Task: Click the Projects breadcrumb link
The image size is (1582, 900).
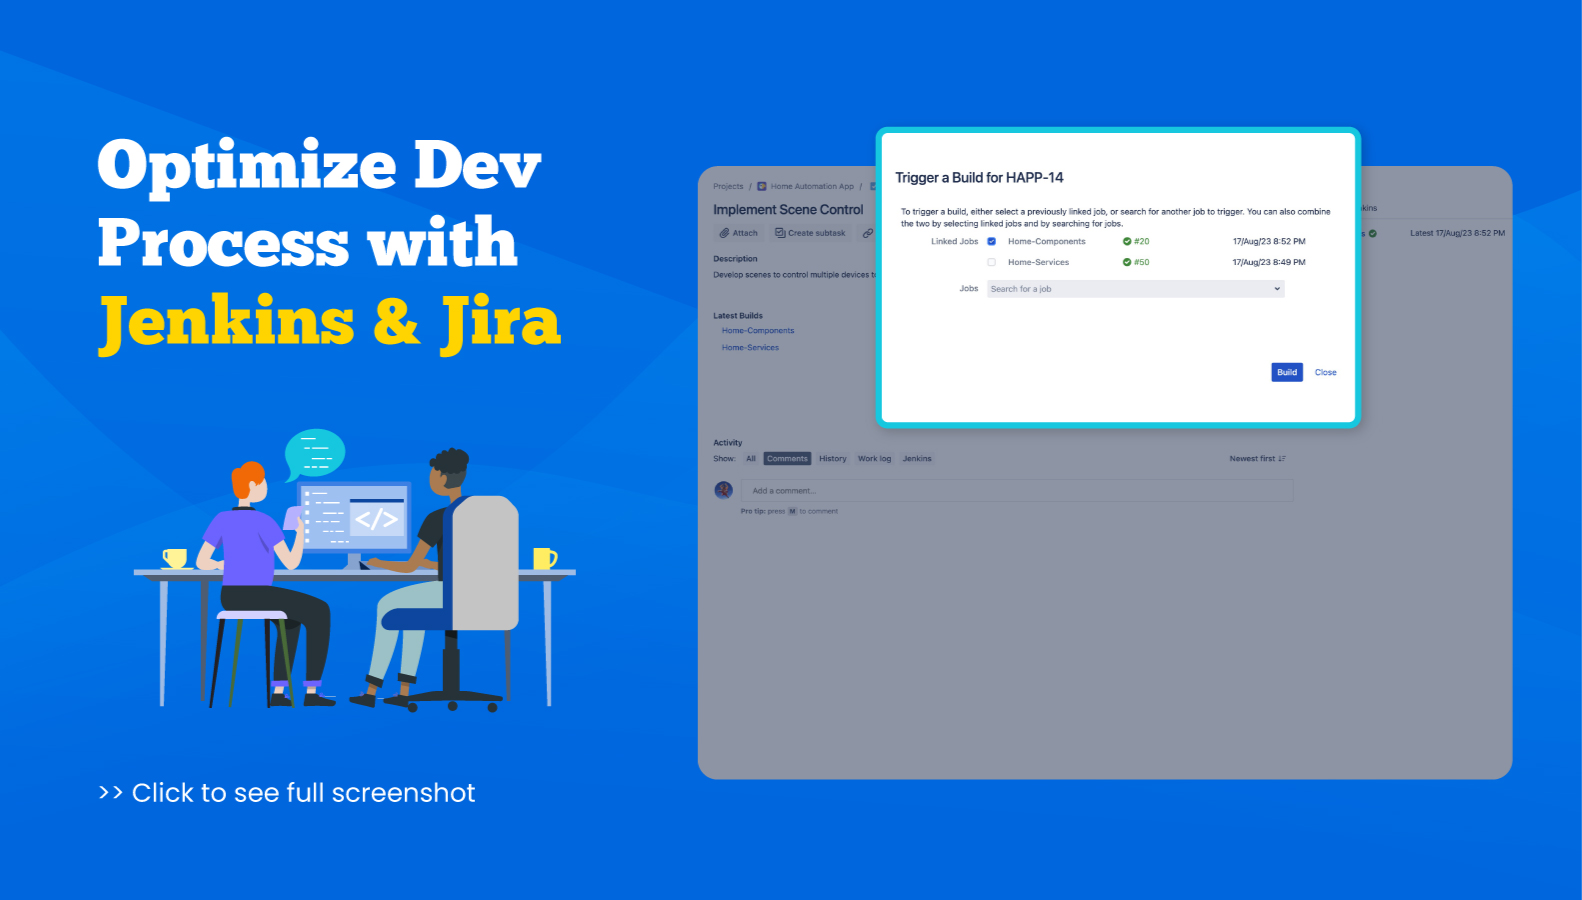Action: [x=728, y=186]
